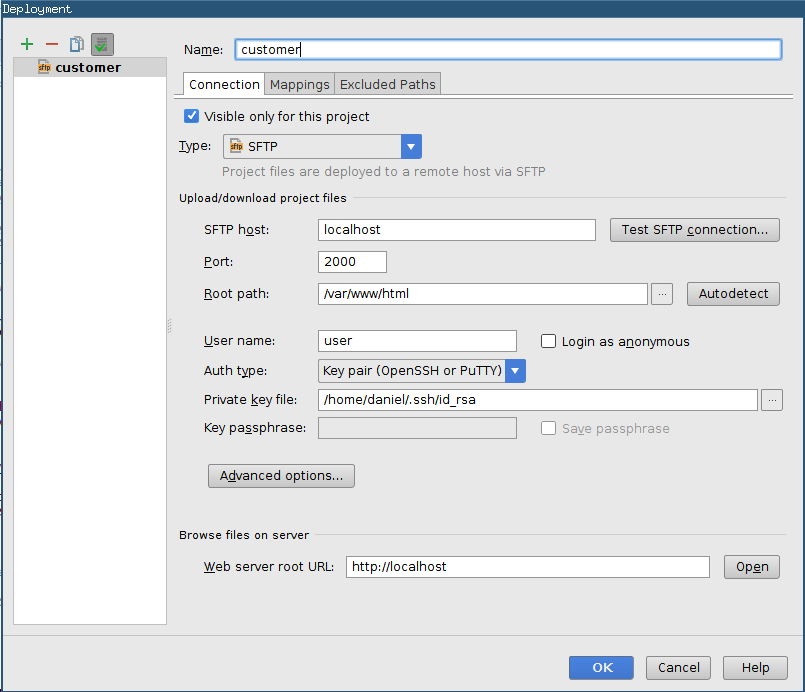Open the Type dropdown showing SFTP
Viewport: 805px width, 692px height.
pos(410,146)
